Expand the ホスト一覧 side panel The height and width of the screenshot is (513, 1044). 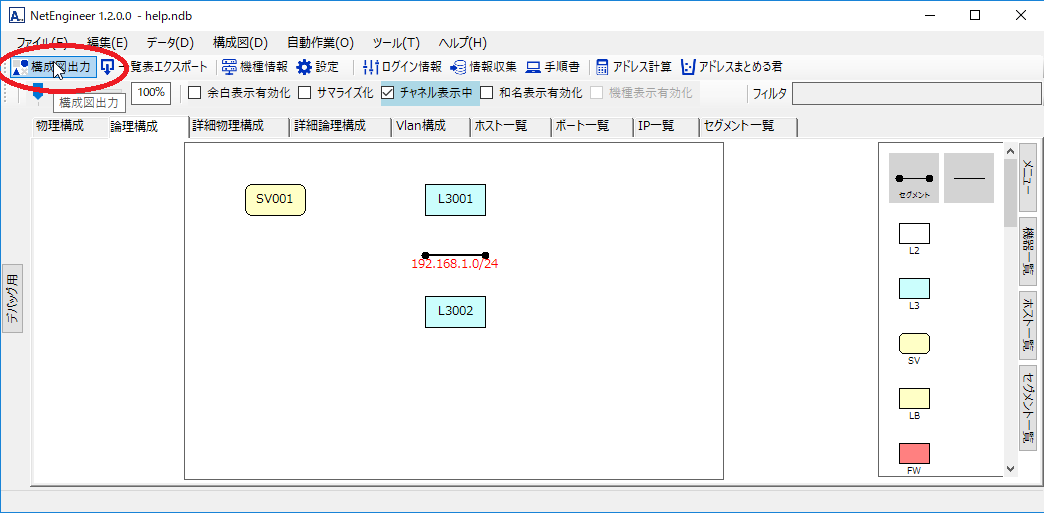pos(1028,324)
